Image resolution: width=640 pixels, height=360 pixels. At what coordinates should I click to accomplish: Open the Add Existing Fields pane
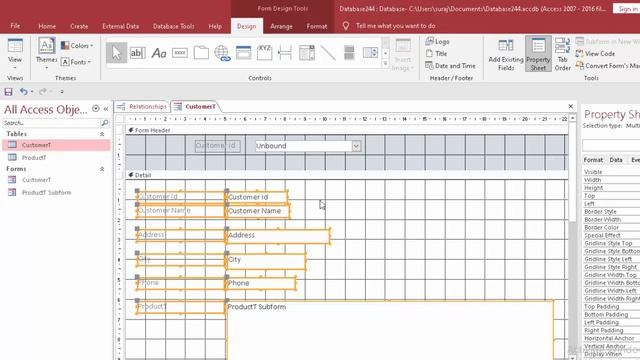coord(506,55)
